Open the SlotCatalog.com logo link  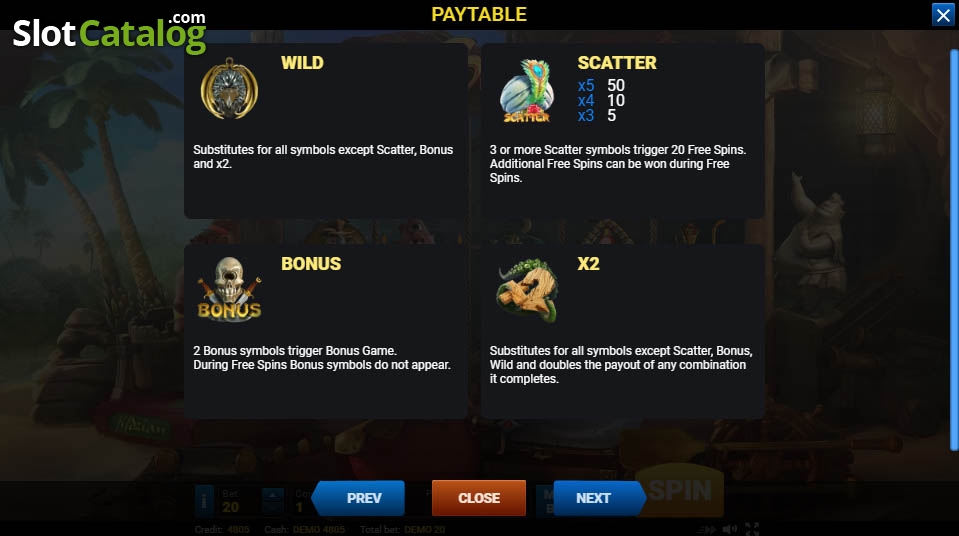[x=109, y=32]
